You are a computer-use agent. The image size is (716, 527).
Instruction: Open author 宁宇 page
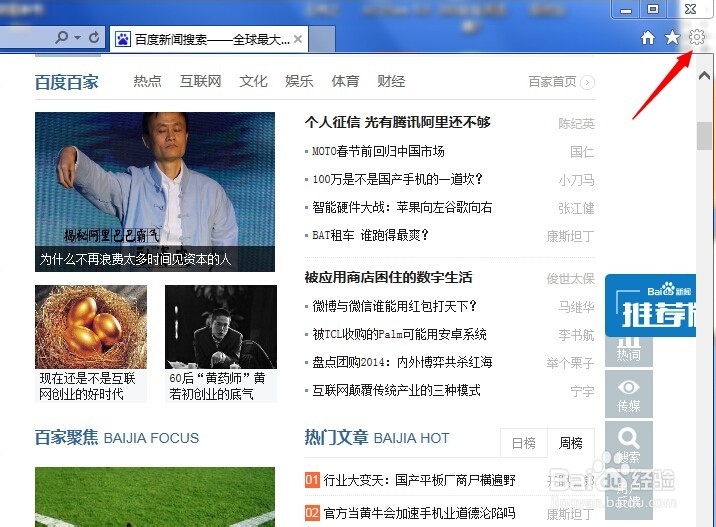582,392
